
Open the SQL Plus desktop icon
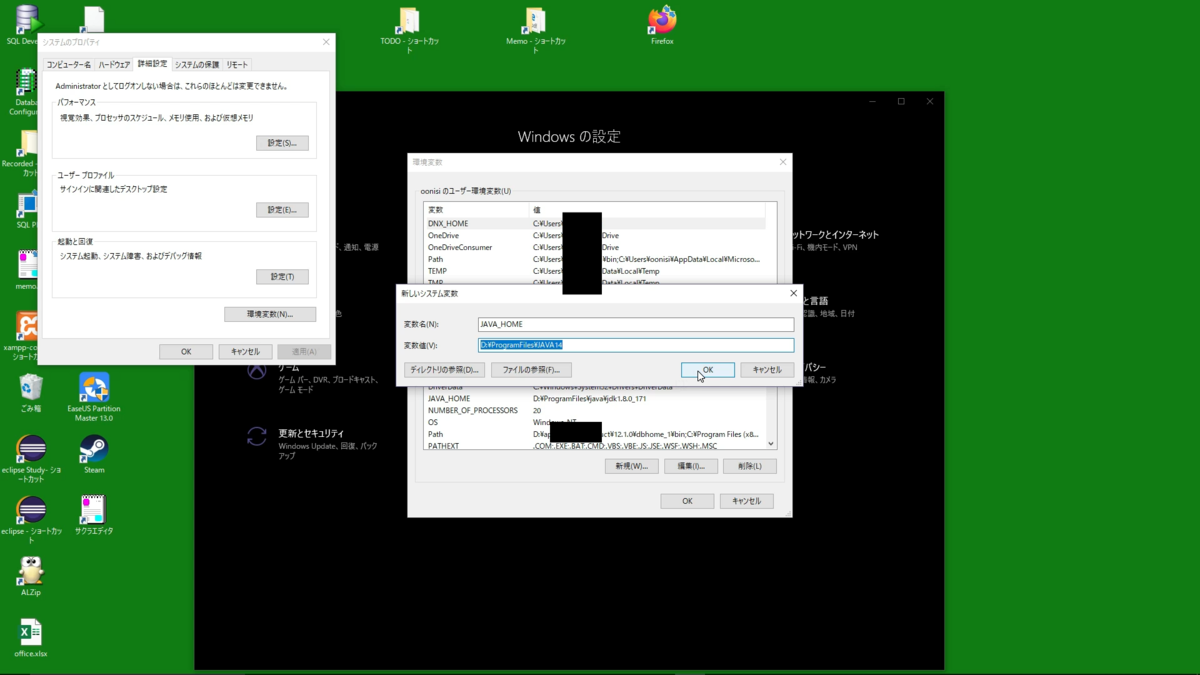click(x=26, y=210)
